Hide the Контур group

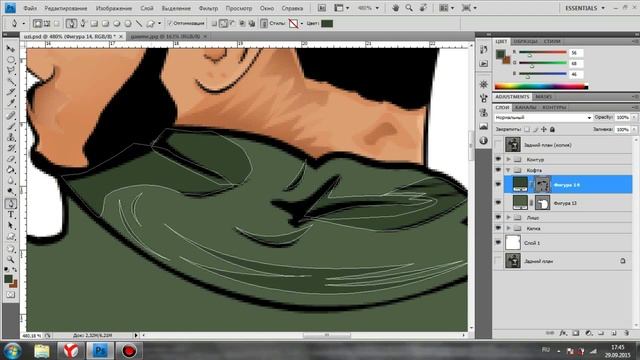click(x=498, y=159)
